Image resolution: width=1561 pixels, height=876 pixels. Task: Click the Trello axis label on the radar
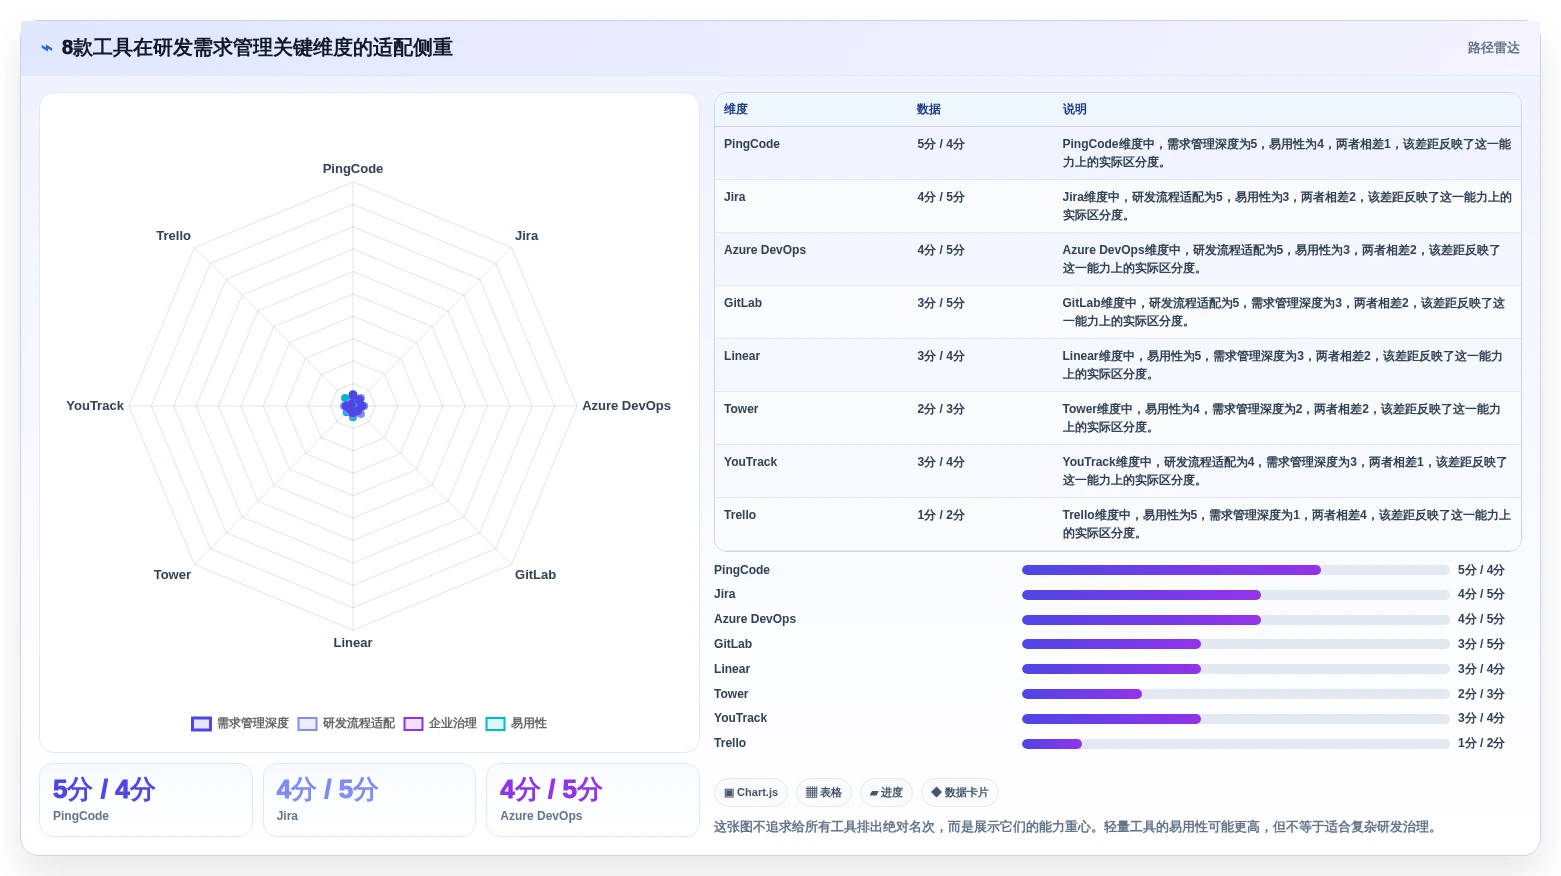[x=173, y=236]
